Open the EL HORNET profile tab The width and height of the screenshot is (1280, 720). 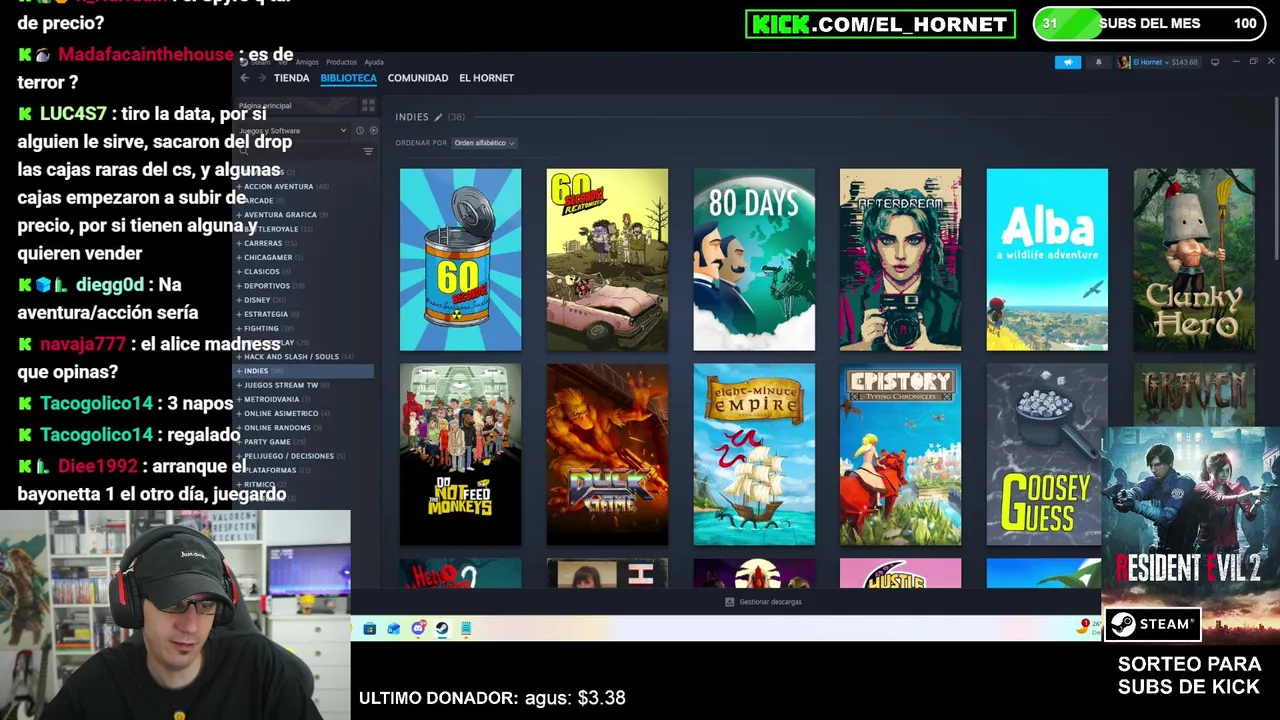click(x=486, y=78)
